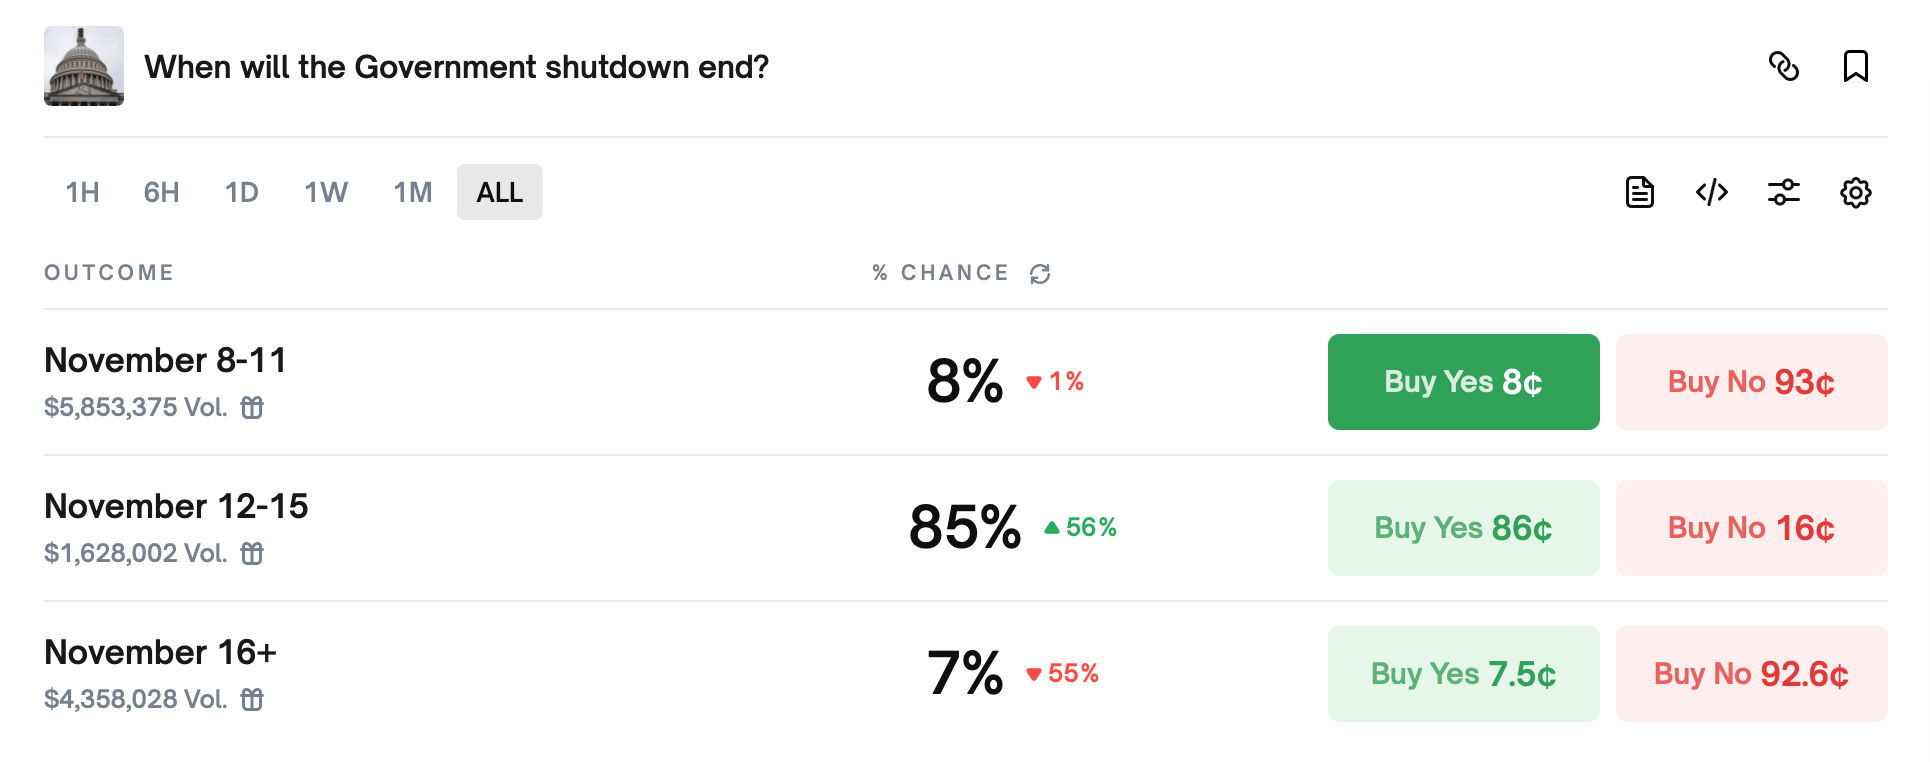Image resolution: width=1930 pixels, height=762 pixels.
Task: Bookmark this market
Action: [x=1856, y=66]
